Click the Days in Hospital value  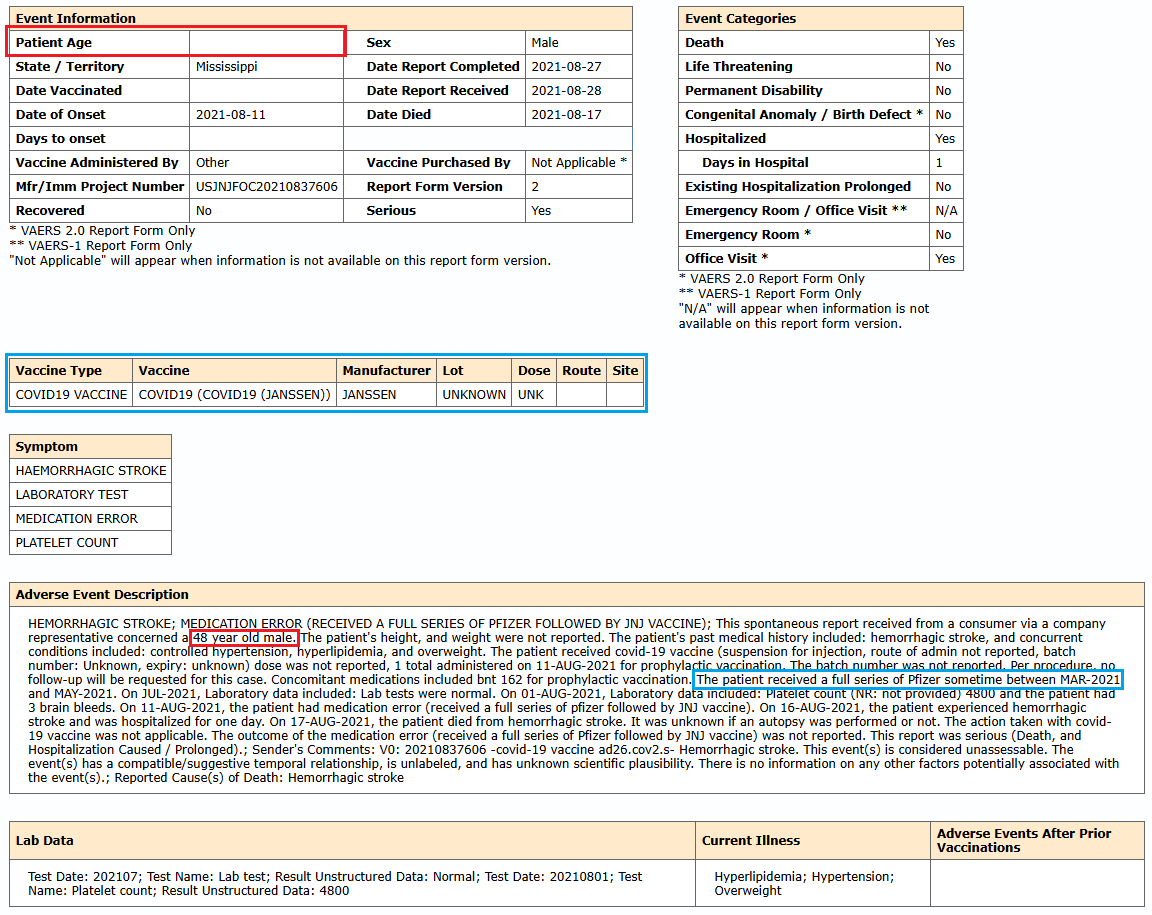tap(939, 162)
